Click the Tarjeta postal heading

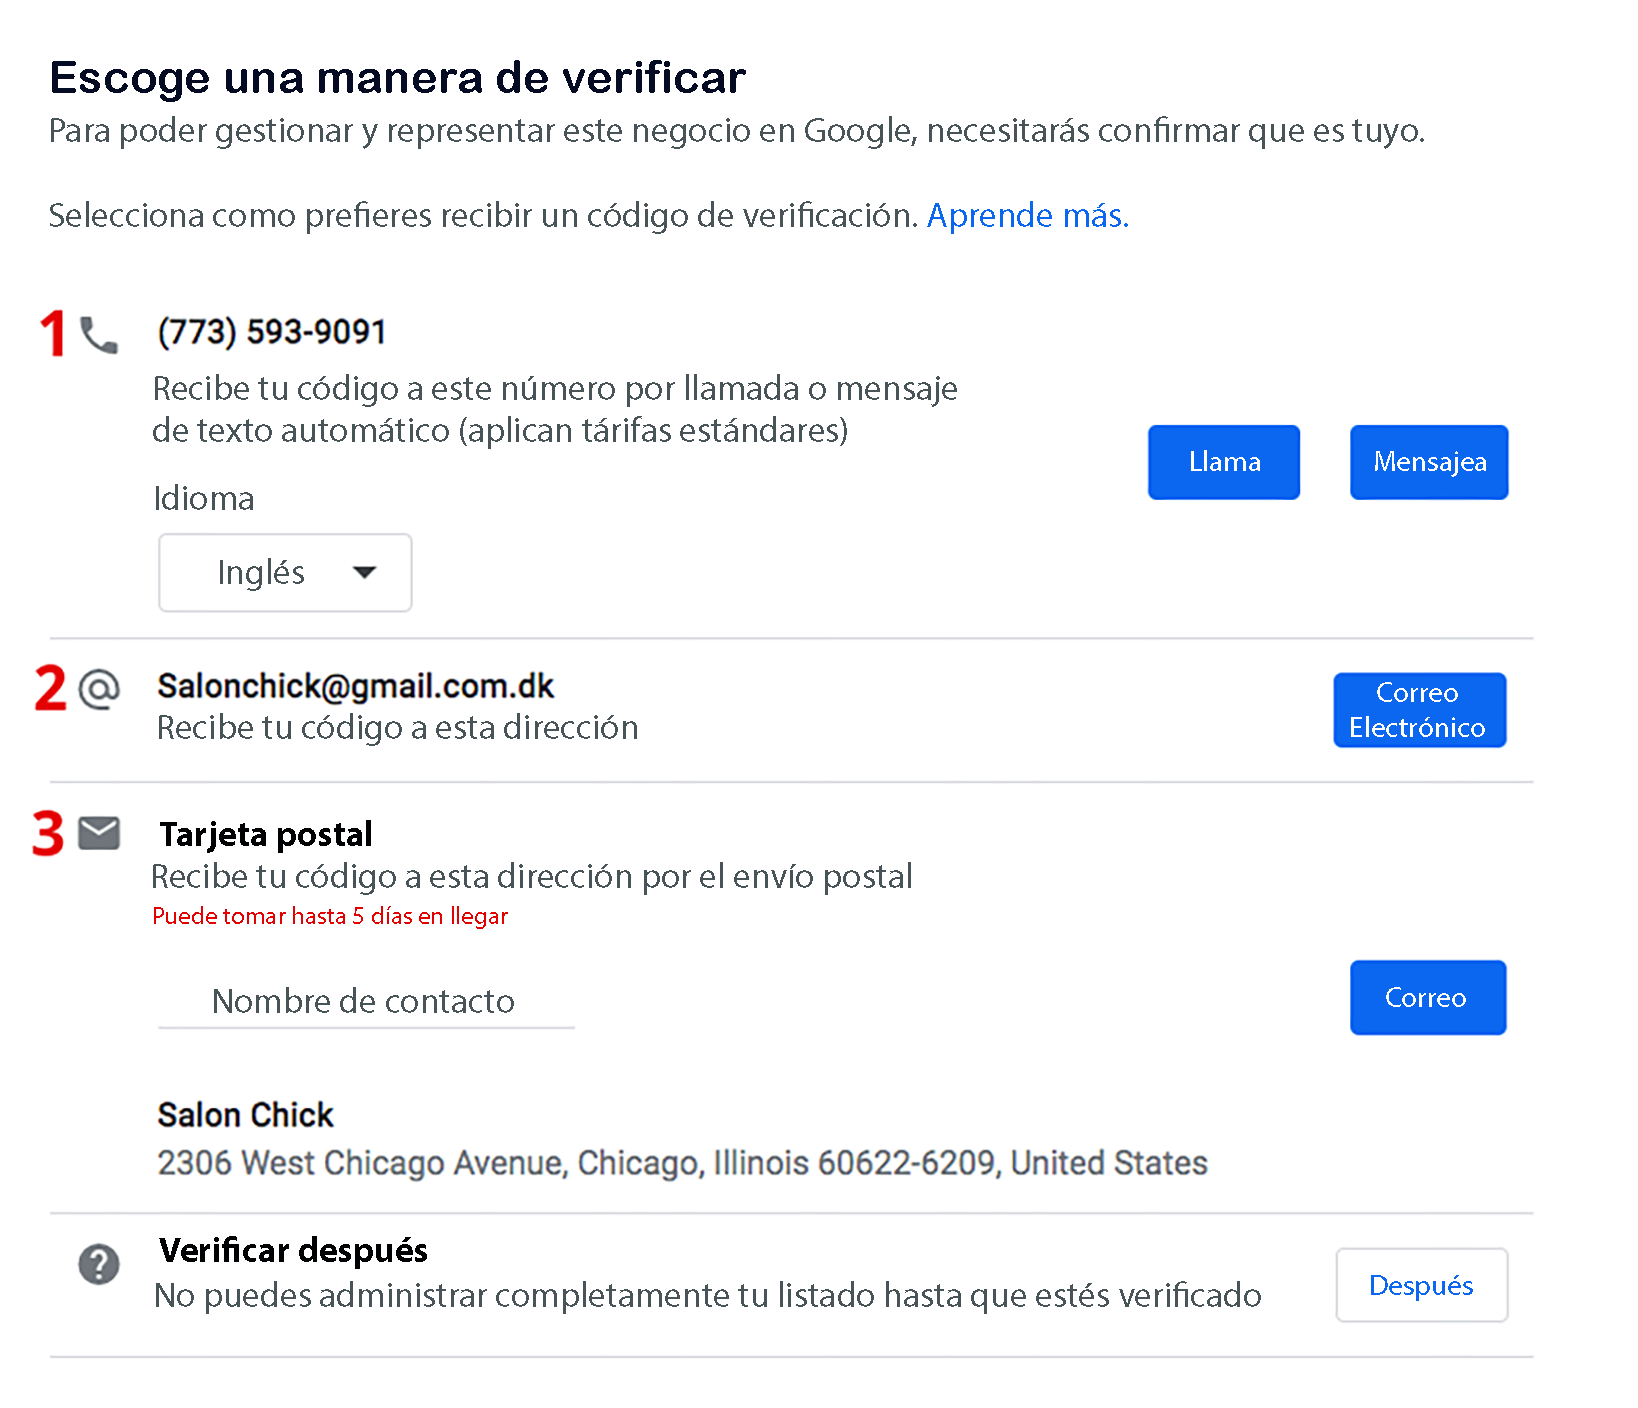pos(266,834)
